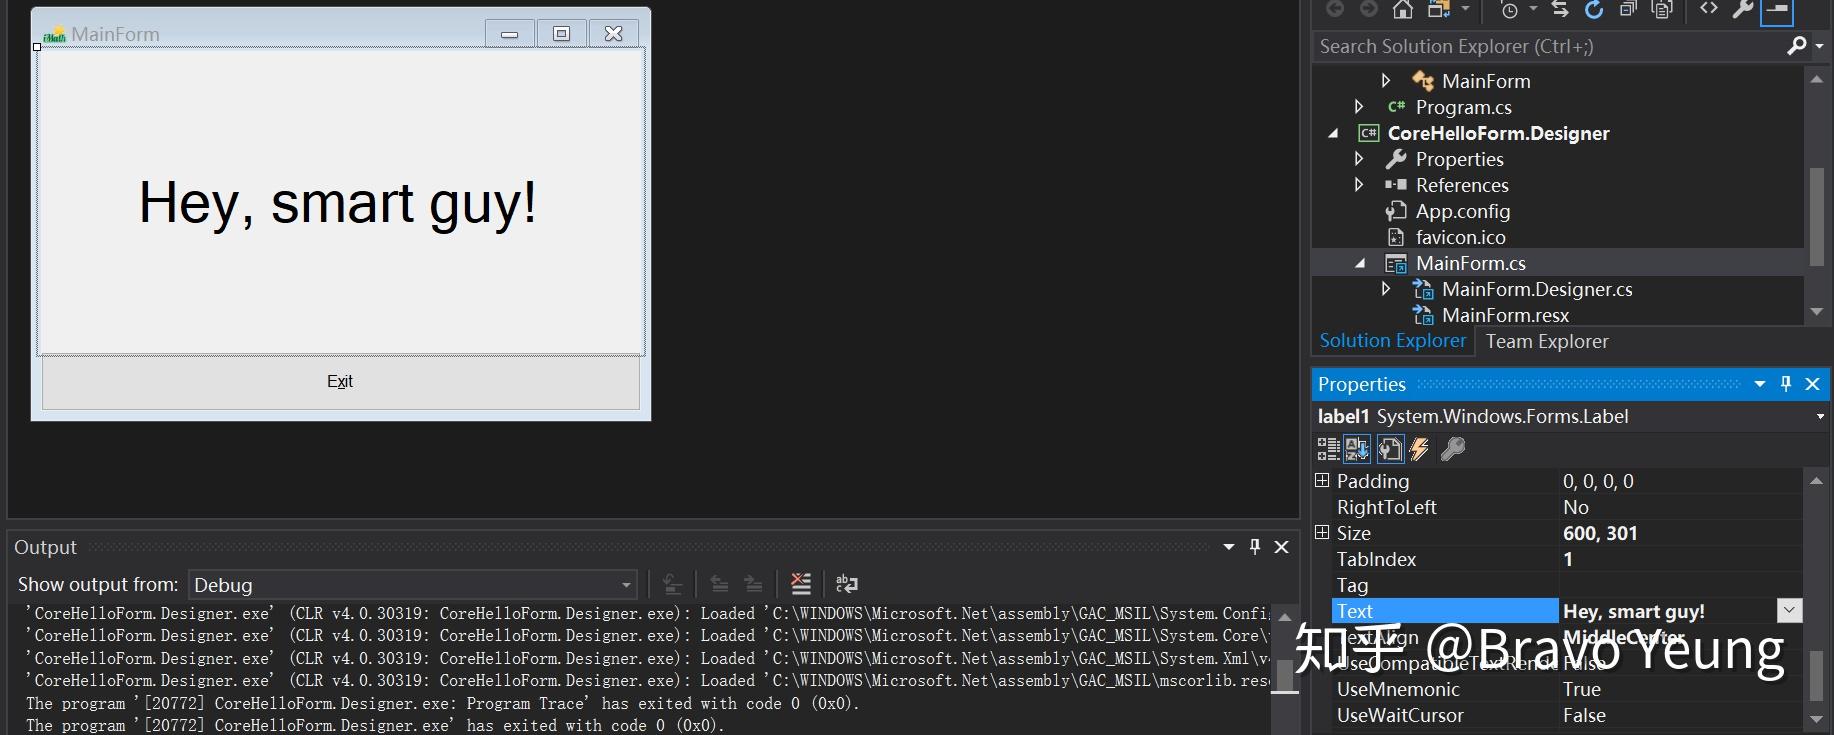Viewport: 1834px width, 735px height.
Task: Click Go to Previous Message icon in Output
Action: click(x=719, y=584)
